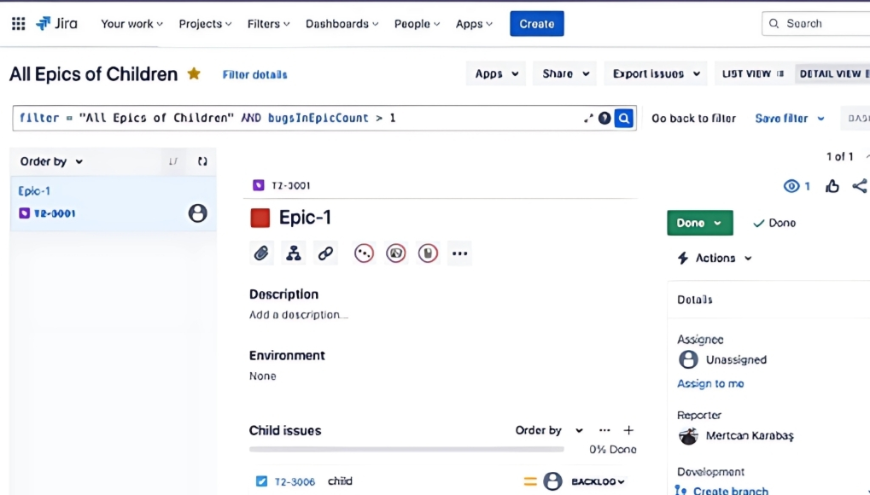This screenshot has height=495, width=870.
Task: Add a child issue with the plus icon
Action: 628,430
